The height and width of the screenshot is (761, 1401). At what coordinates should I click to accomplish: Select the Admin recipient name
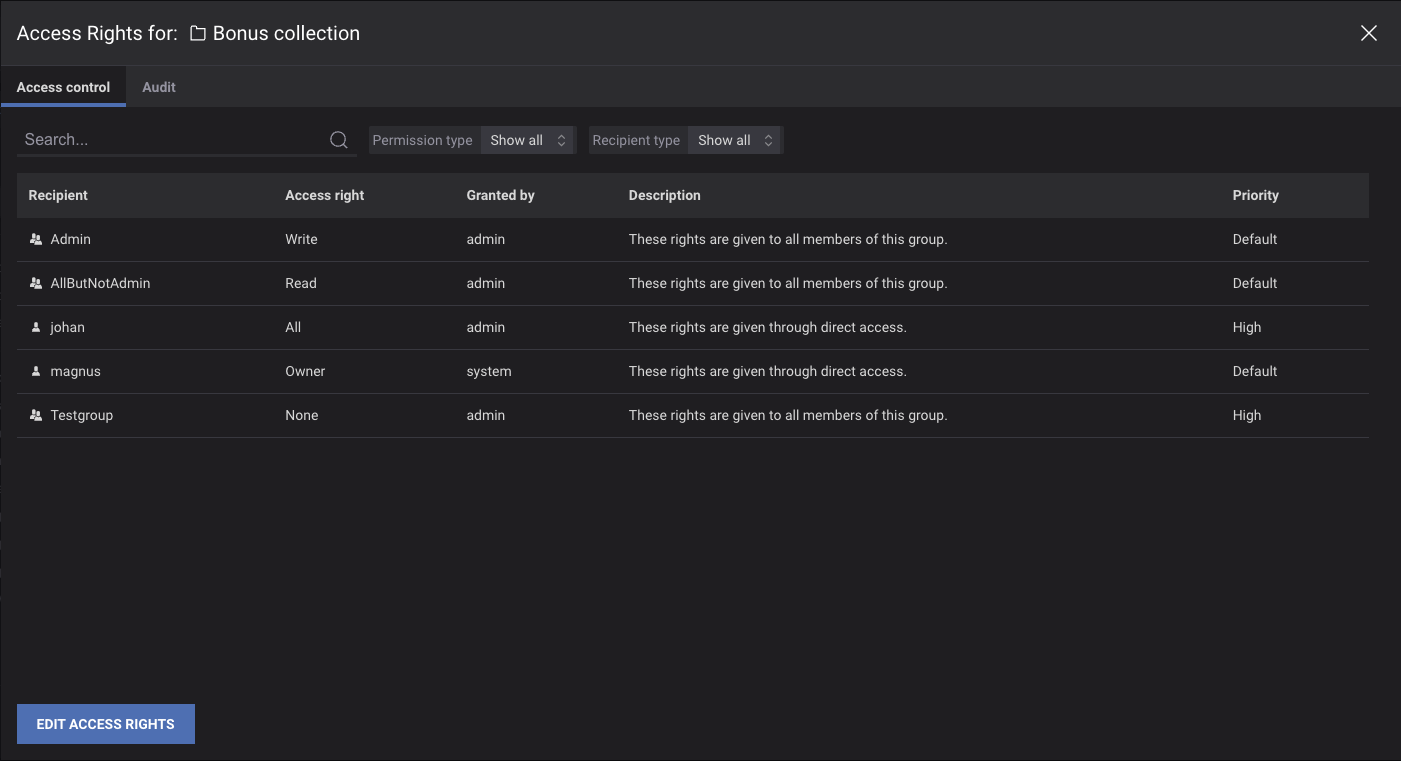click(x=71, y=239)
